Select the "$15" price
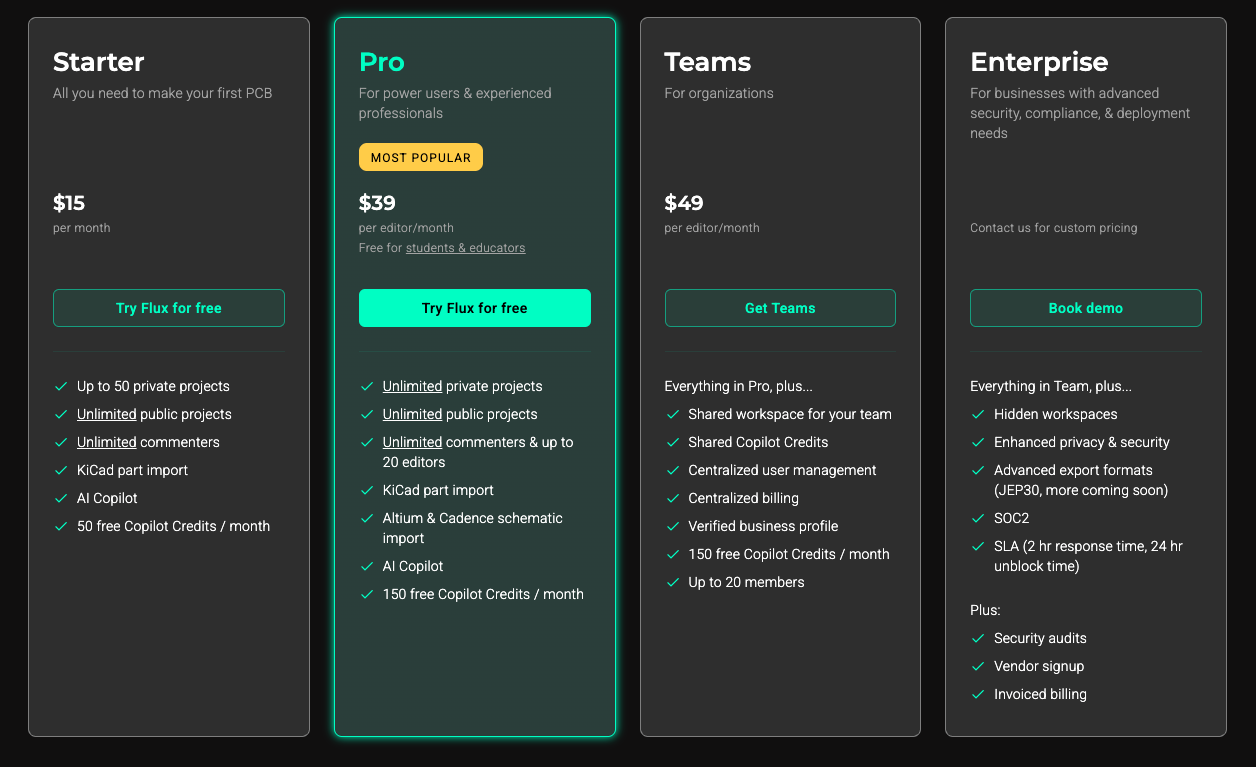This screenshot has width=1256, height=767. tap(69, 203)
